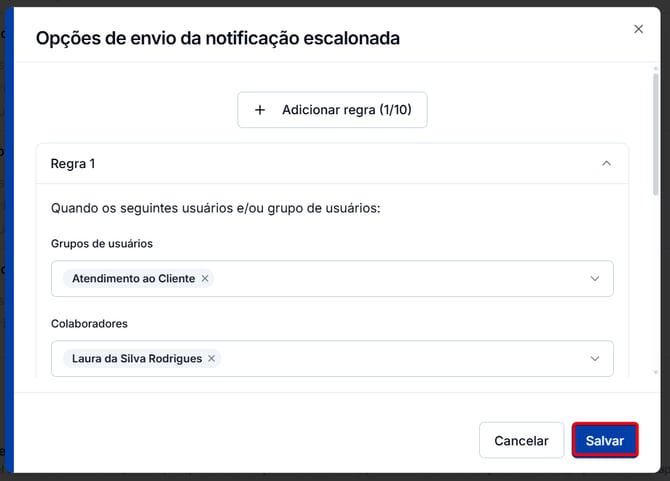Click the Regra 1 header title
Viewport: 670px width, 481px height.
[x=73, y=164]
